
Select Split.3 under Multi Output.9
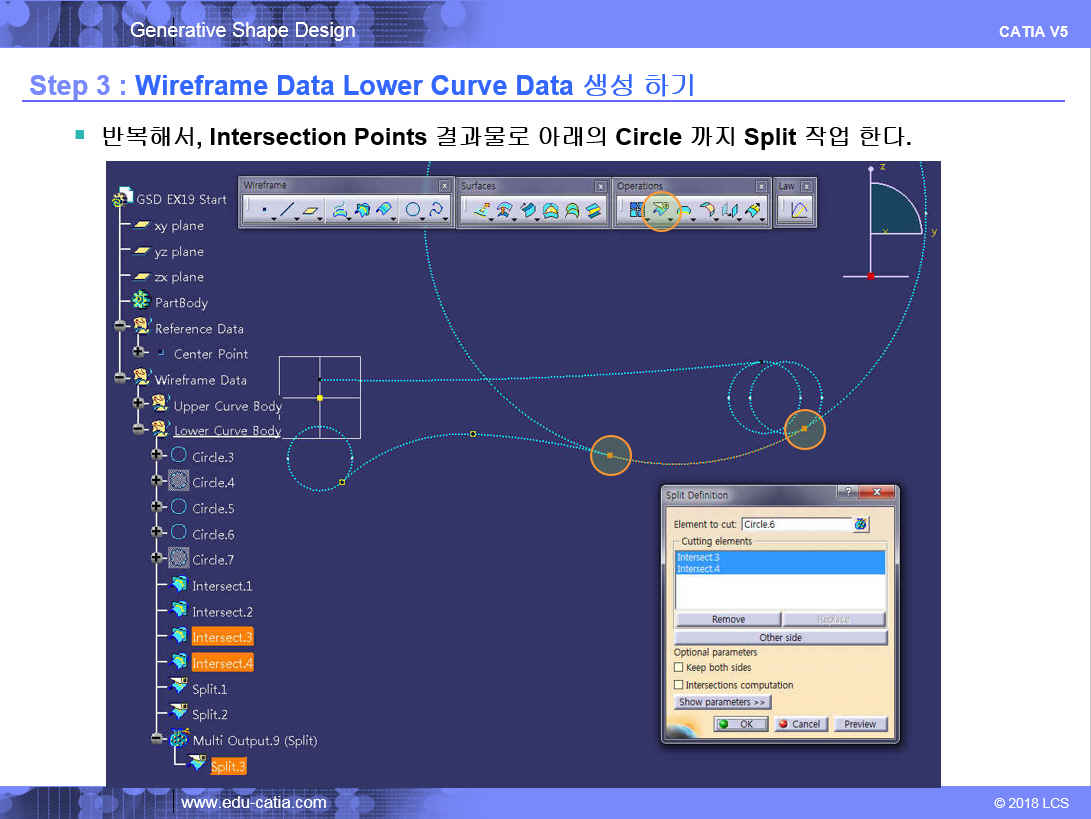228,766
